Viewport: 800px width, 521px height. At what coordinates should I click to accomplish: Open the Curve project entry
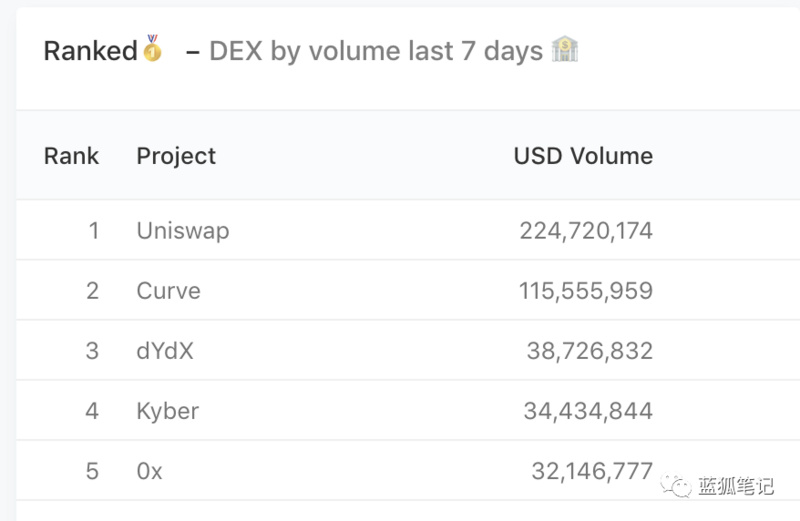(168, 291)
